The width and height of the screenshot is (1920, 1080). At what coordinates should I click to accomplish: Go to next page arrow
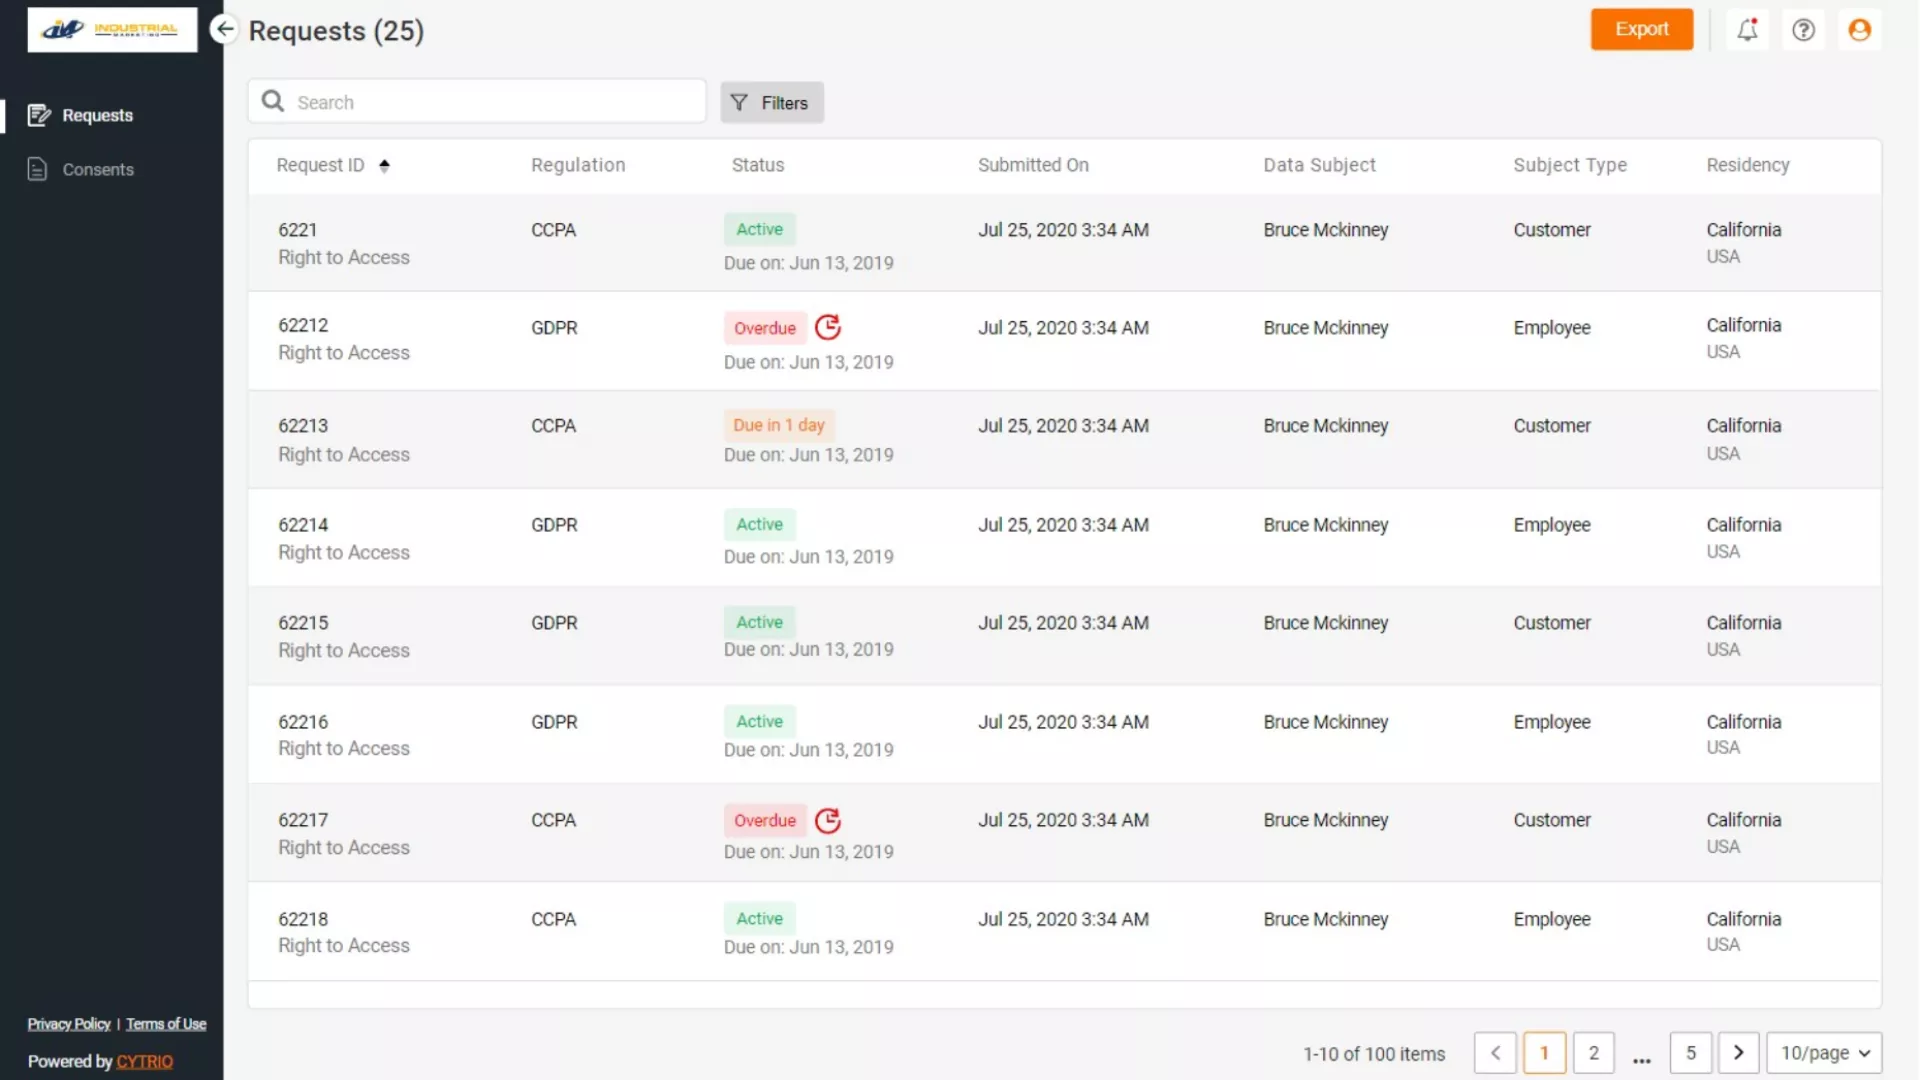(x=1738, y=1052)
